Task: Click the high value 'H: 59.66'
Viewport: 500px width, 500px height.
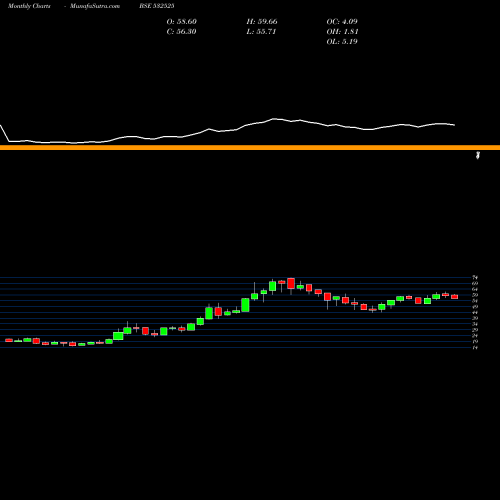Action: pyautogui.click(x=262, y=22)
